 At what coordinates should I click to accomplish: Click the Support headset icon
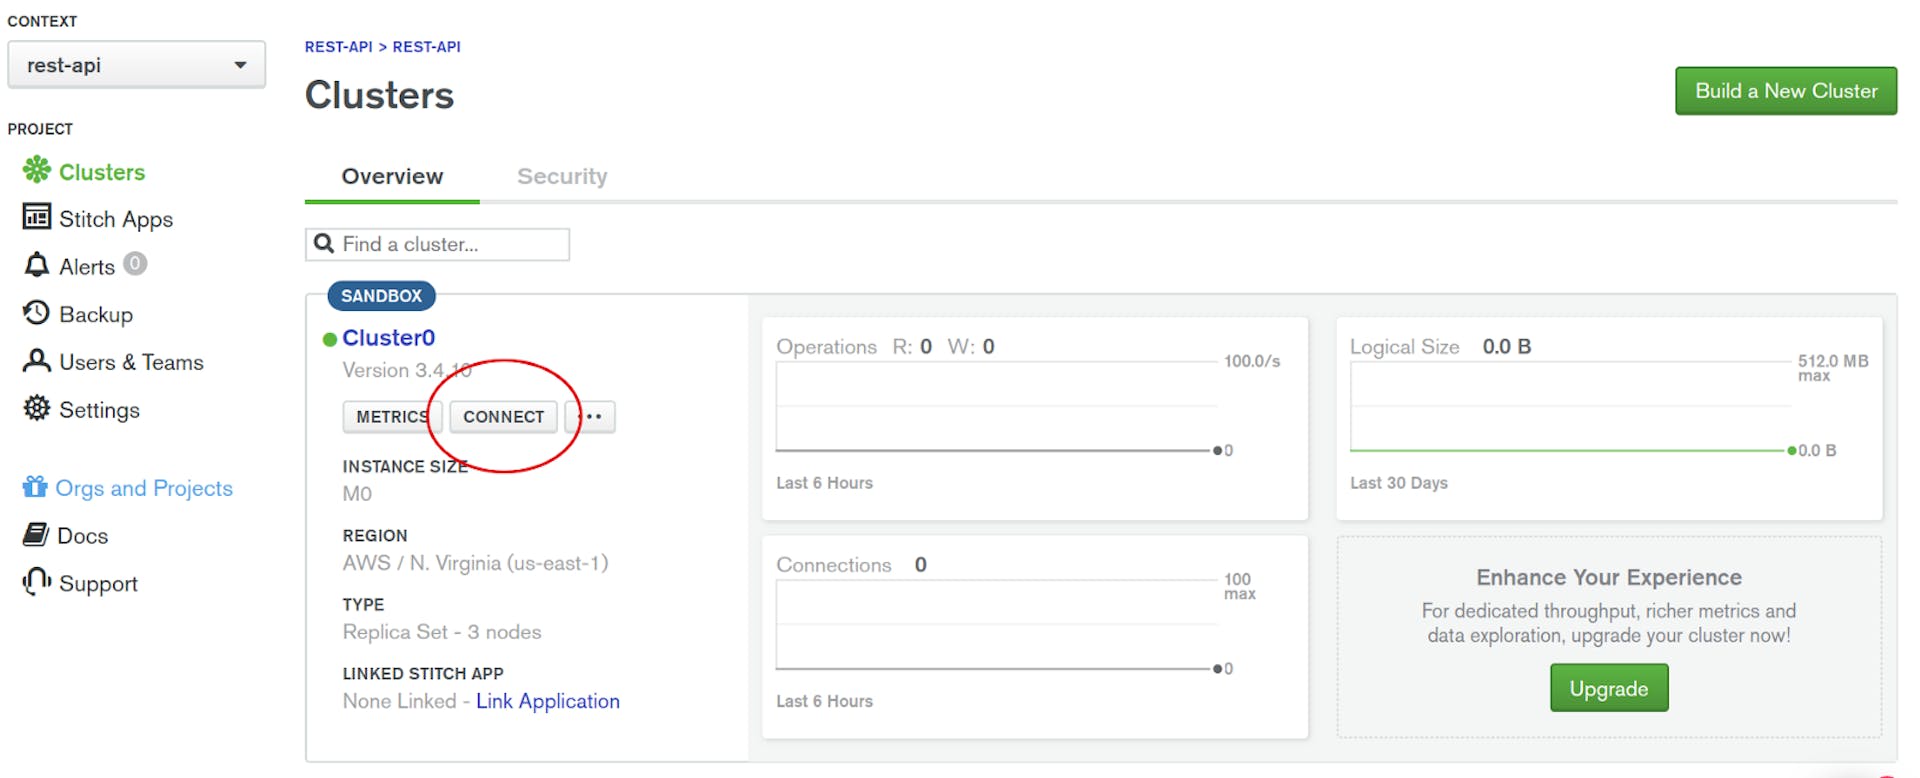(x=37, y=582)
